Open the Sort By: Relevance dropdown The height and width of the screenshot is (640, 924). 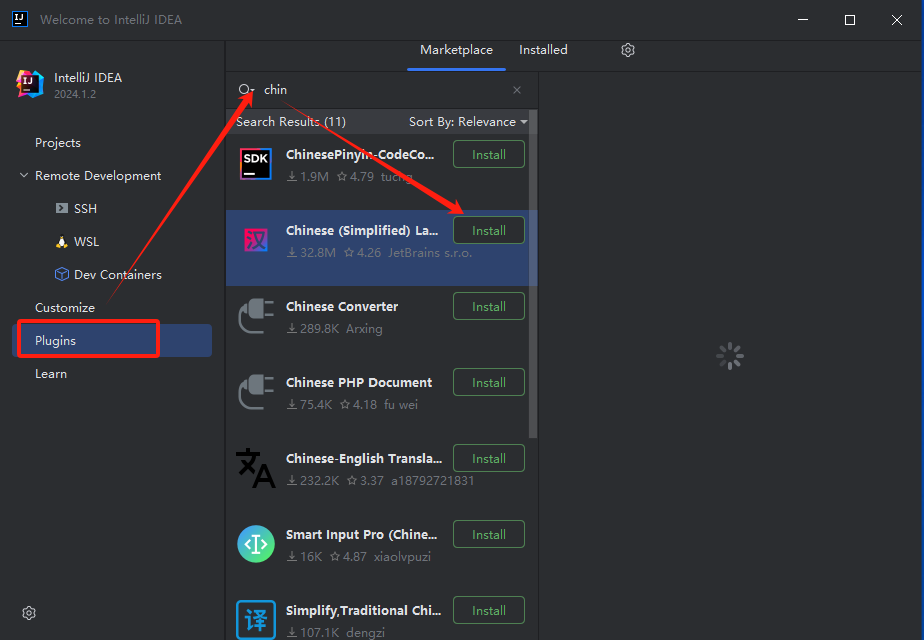(x=468, y=121)
